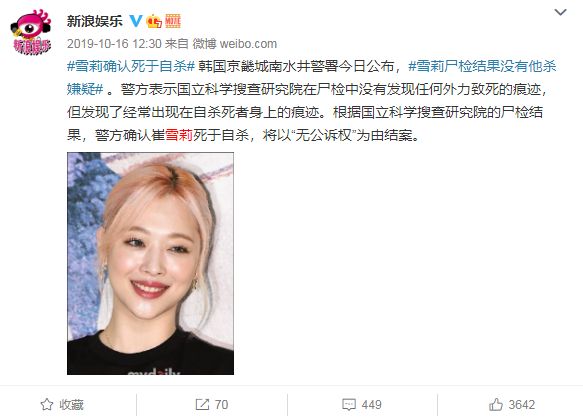Click the 新浪娱乐 username link

[x=95, y=21]
